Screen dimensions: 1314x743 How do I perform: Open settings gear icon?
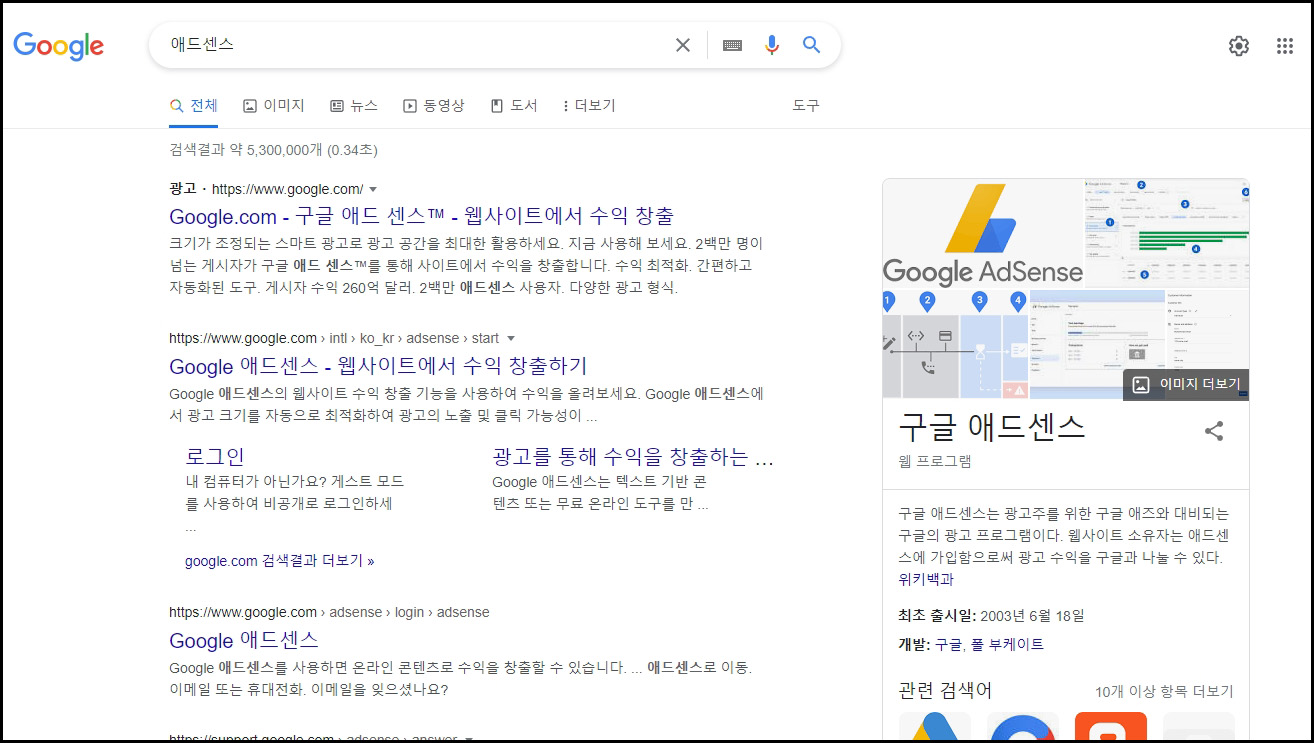click(x=1239, y=46)
